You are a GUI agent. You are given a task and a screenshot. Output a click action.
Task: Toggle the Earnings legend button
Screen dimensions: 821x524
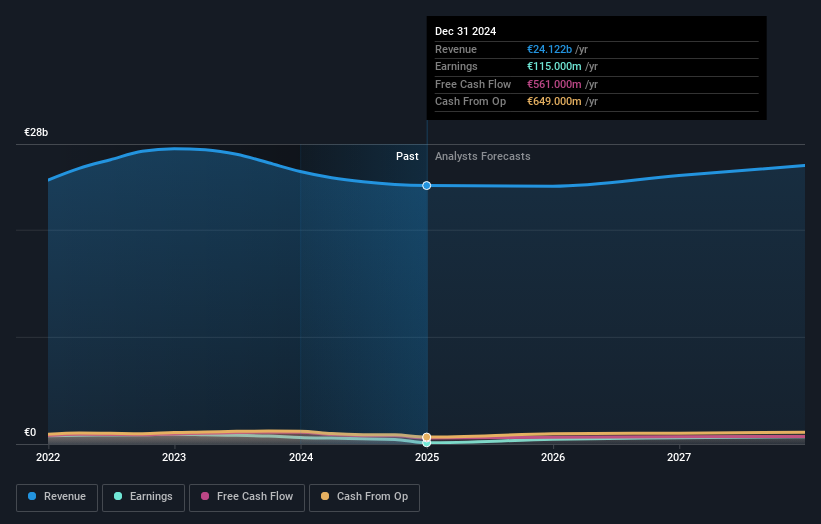tap(143, 497)
